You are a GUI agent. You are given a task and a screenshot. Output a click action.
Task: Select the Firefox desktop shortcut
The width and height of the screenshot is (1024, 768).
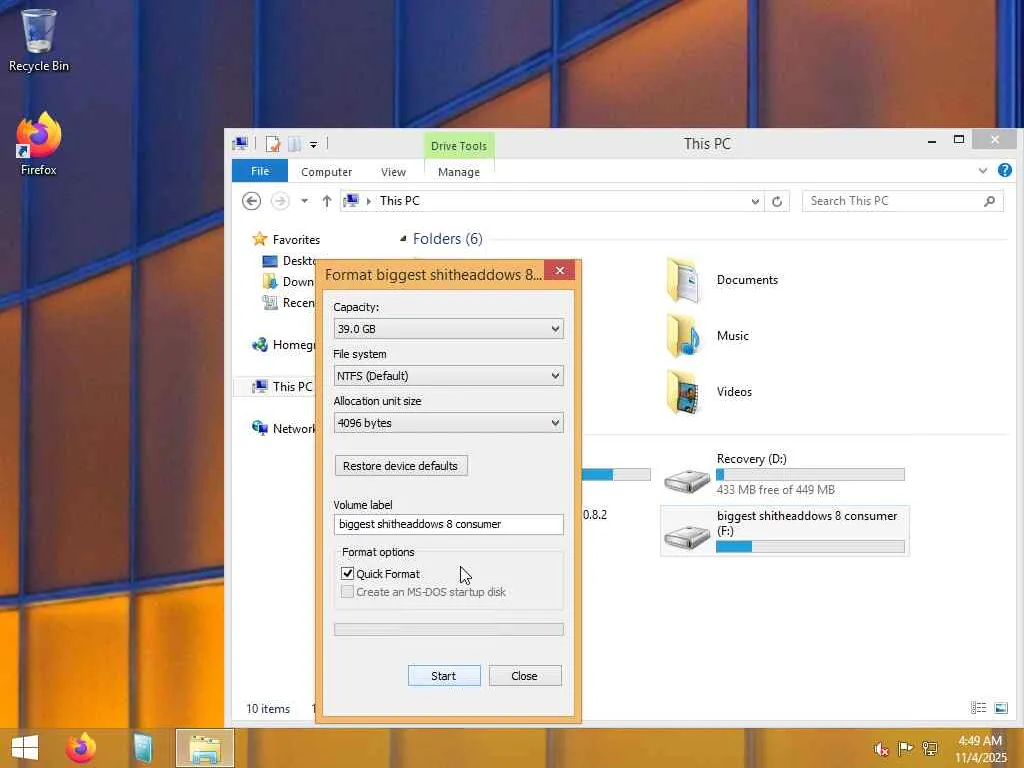pyautogui.click(x=39, y=144)
